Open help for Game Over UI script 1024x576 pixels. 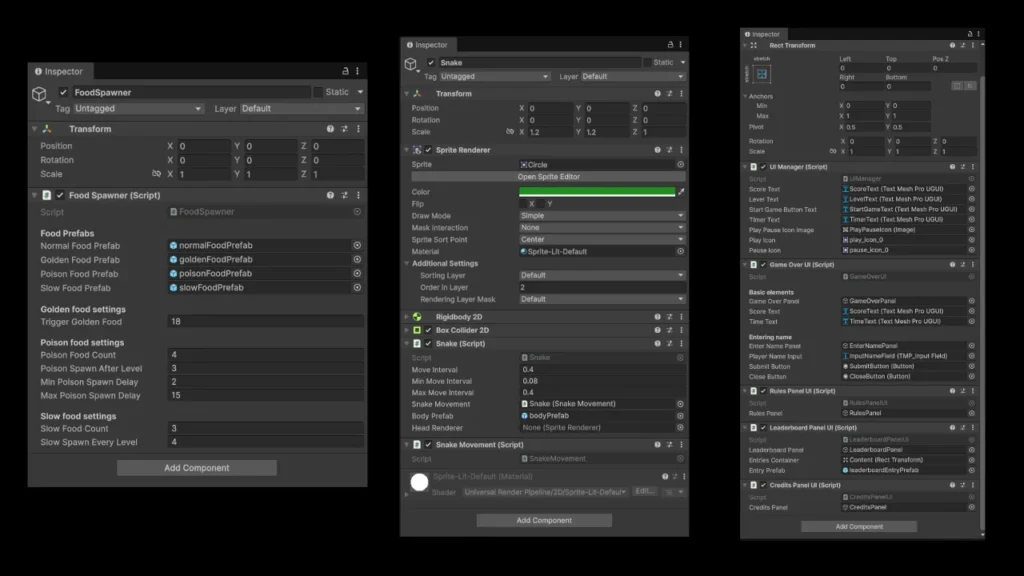952,265
